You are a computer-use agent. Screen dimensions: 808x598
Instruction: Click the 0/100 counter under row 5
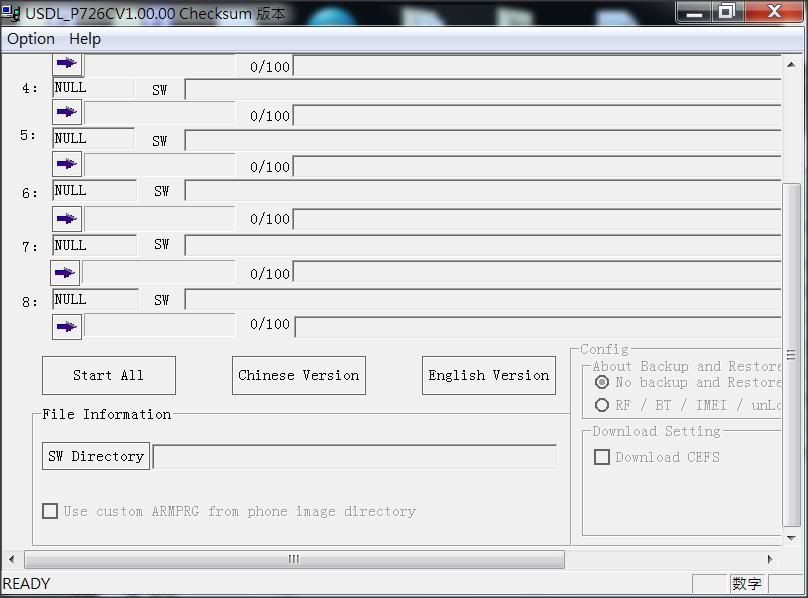coord(270,167)
